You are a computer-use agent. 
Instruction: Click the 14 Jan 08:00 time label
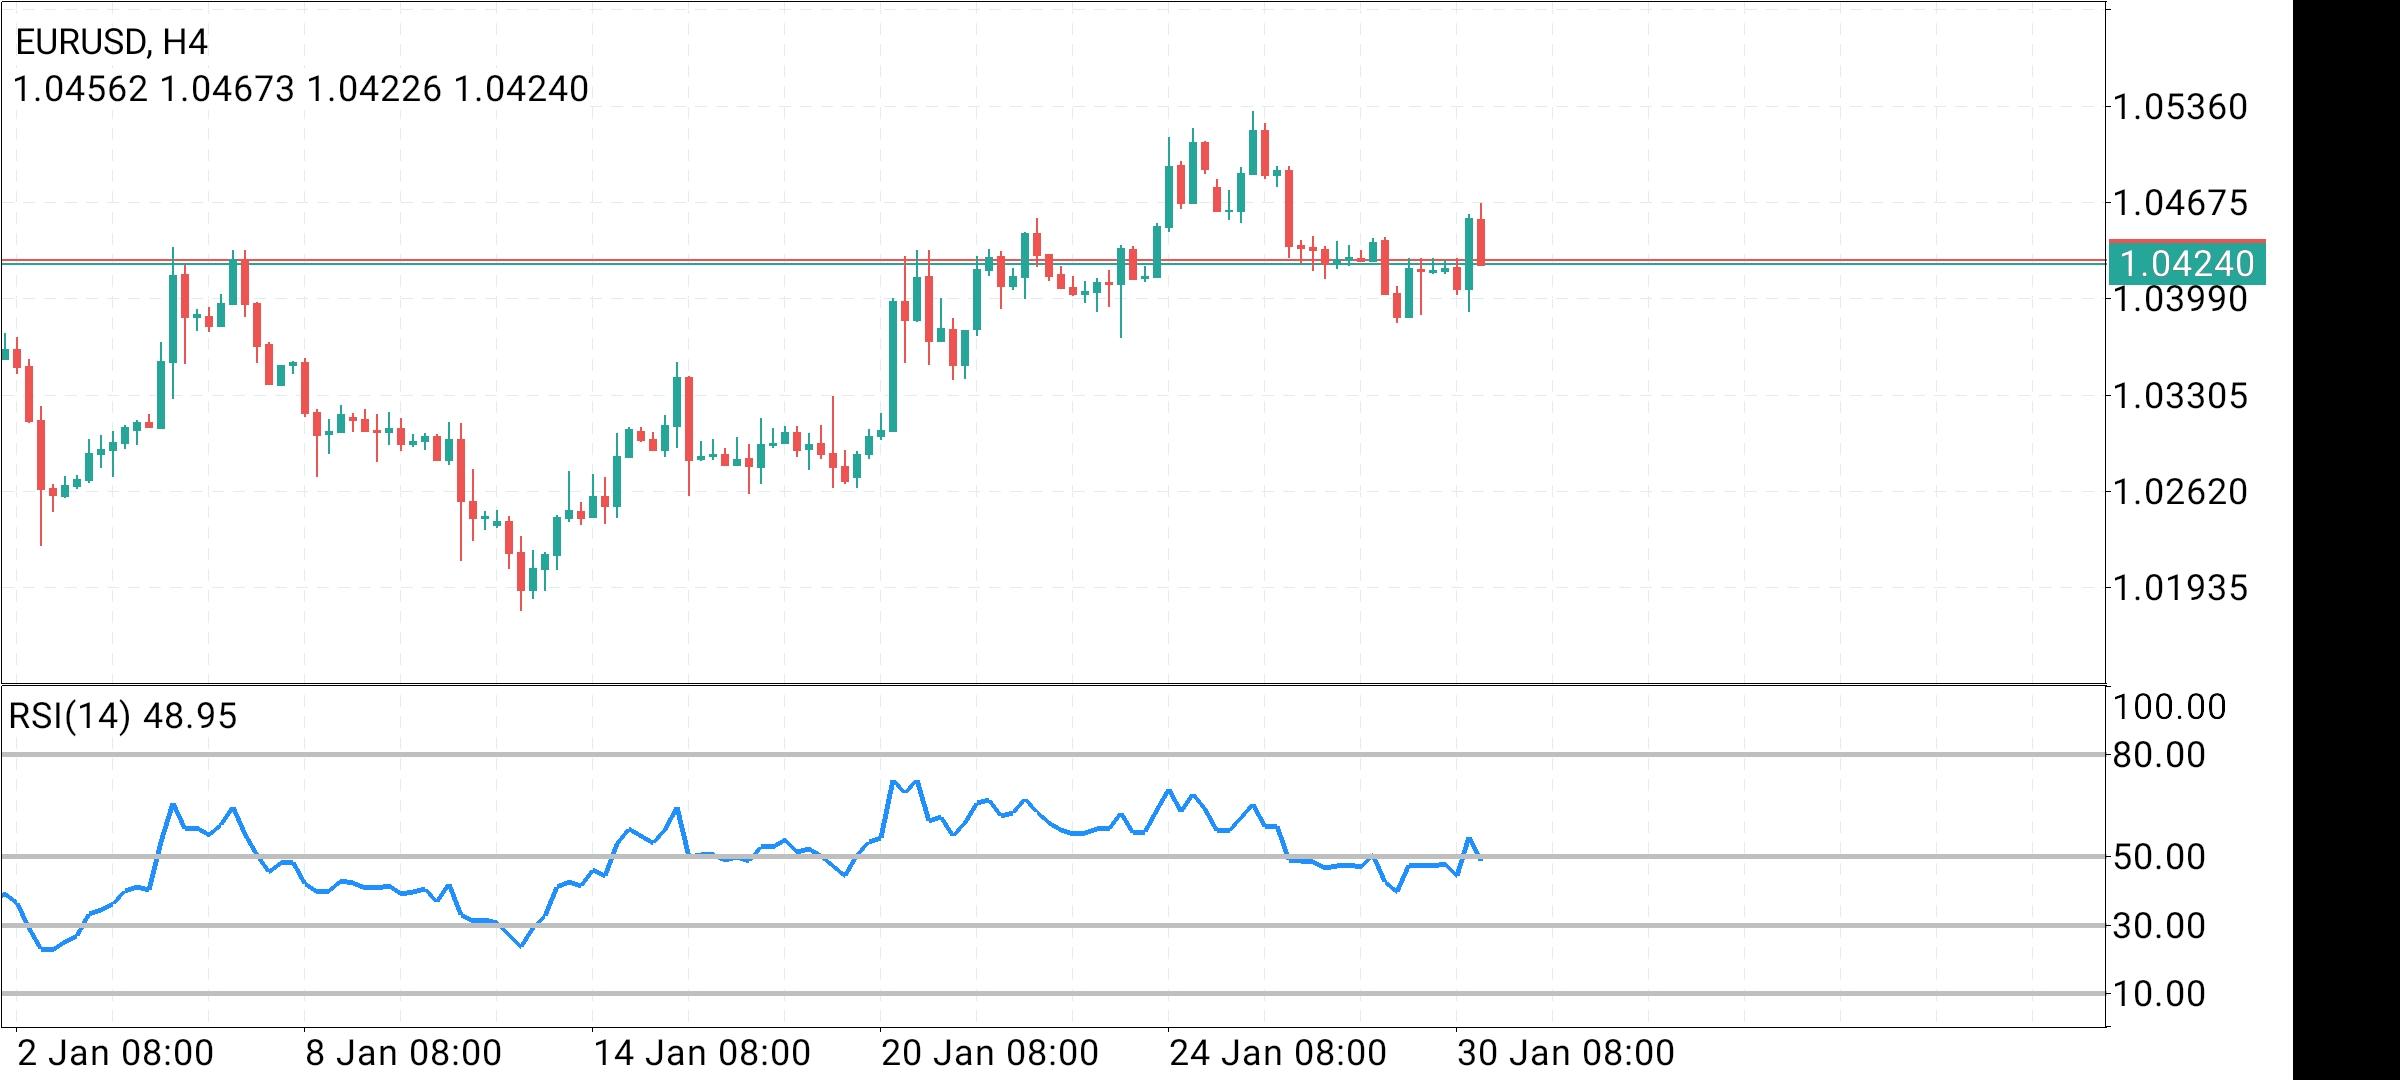point(702,1053)
